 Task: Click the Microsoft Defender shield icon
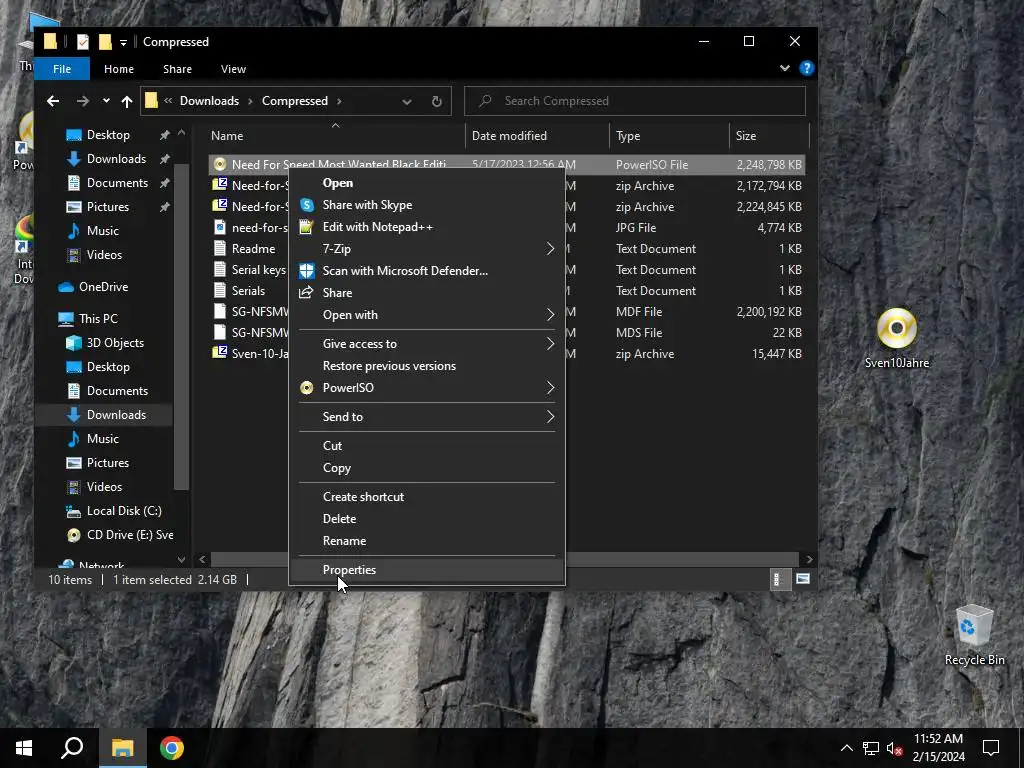click(306, 271)
